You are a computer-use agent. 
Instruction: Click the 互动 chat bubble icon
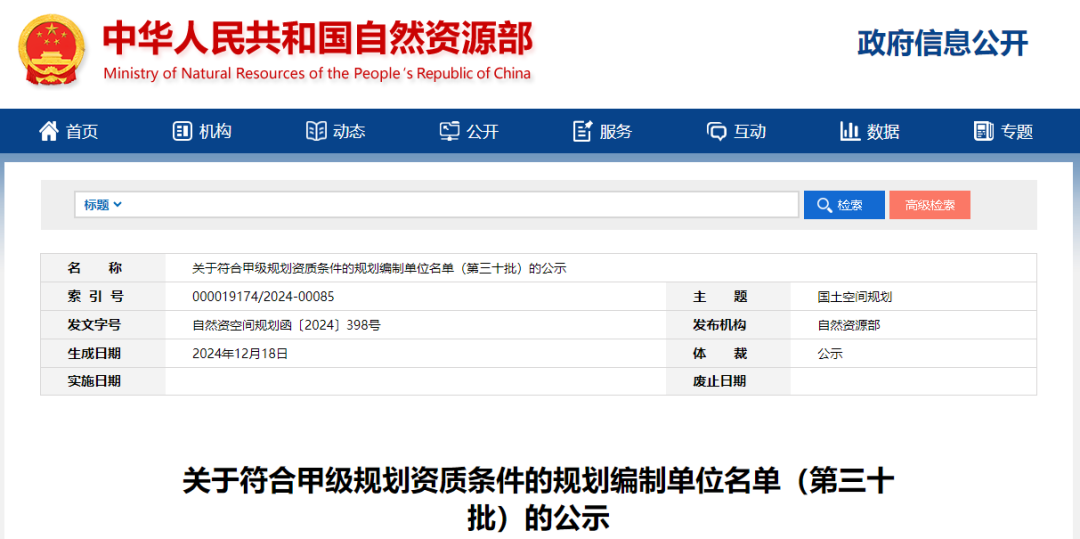[x=716, y=131]
